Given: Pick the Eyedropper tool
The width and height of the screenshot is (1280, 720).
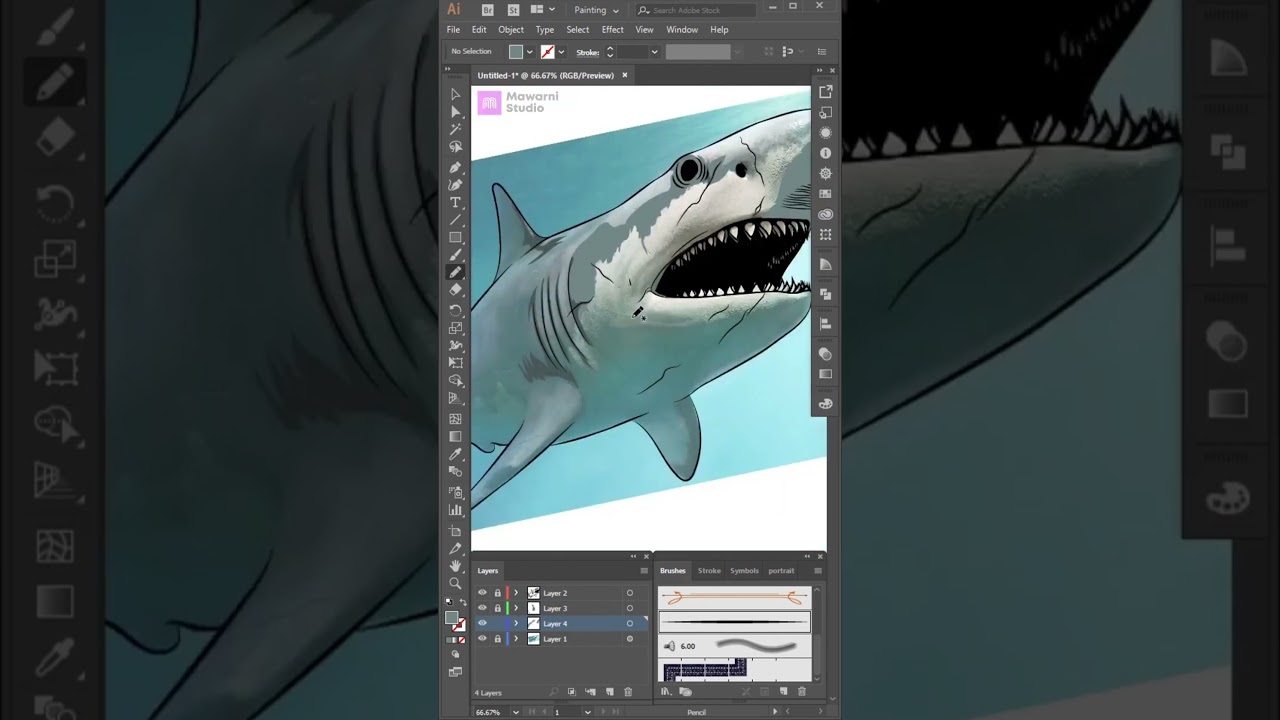Looking at the screenshot, I should (x=455, y=454).
